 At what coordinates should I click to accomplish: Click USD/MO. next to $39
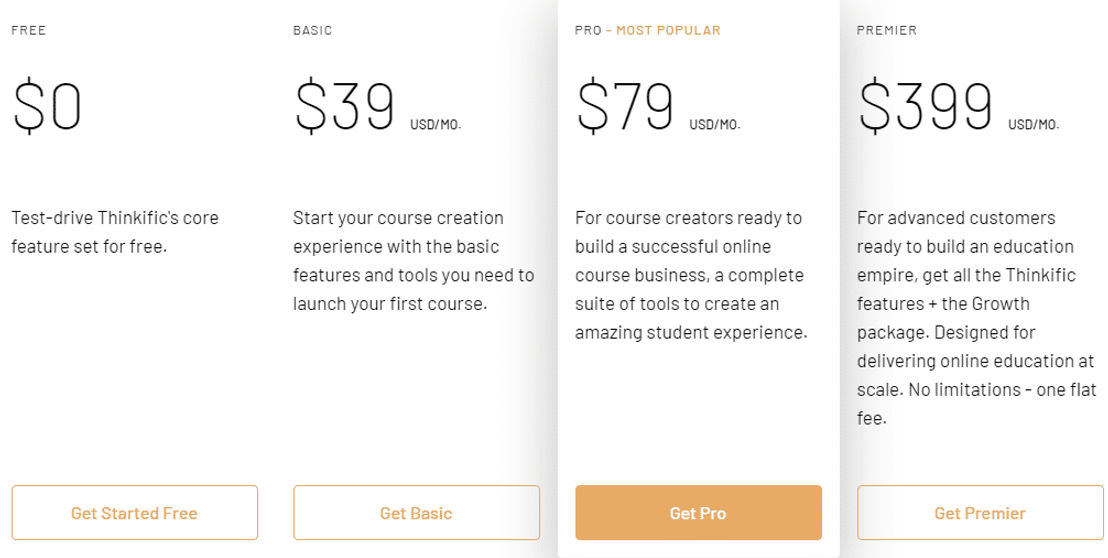click(435, 125)
